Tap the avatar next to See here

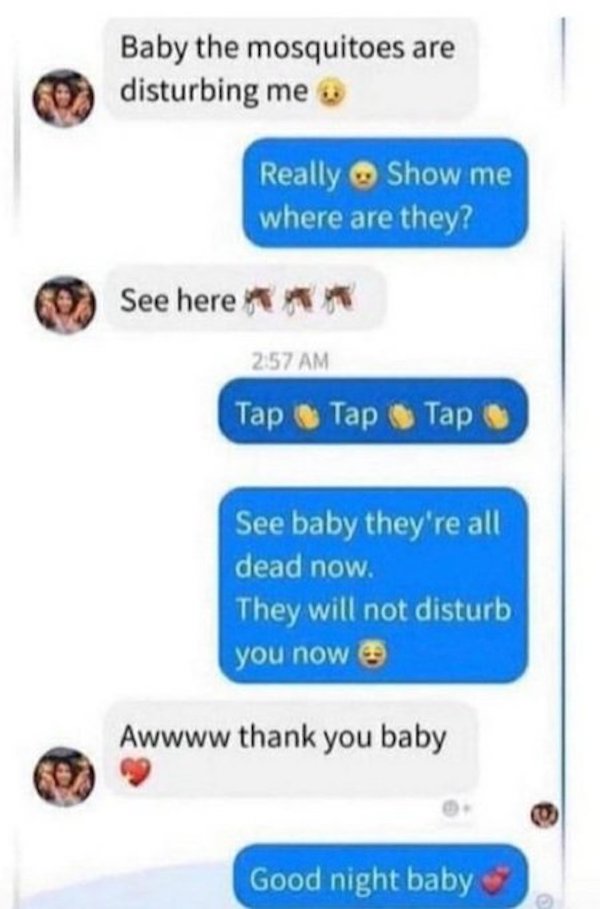tap(65, 304)
